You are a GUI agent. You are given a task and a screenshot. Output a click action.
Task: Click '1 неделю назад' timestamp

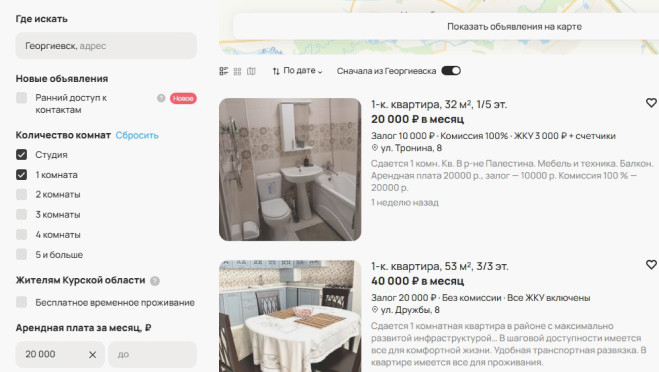405,203
